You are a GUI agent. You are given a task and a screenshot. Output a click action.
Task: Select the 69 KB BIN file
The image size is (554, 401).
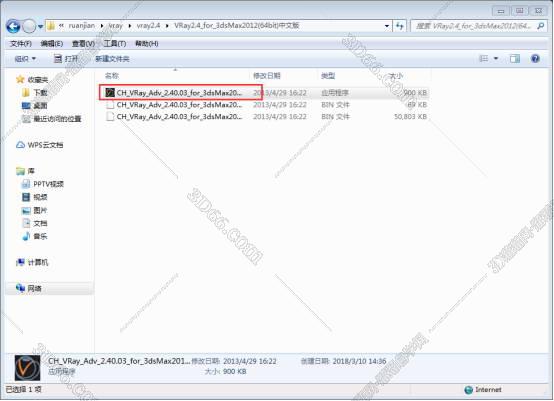pyautogui.click(x=264, y=105)
